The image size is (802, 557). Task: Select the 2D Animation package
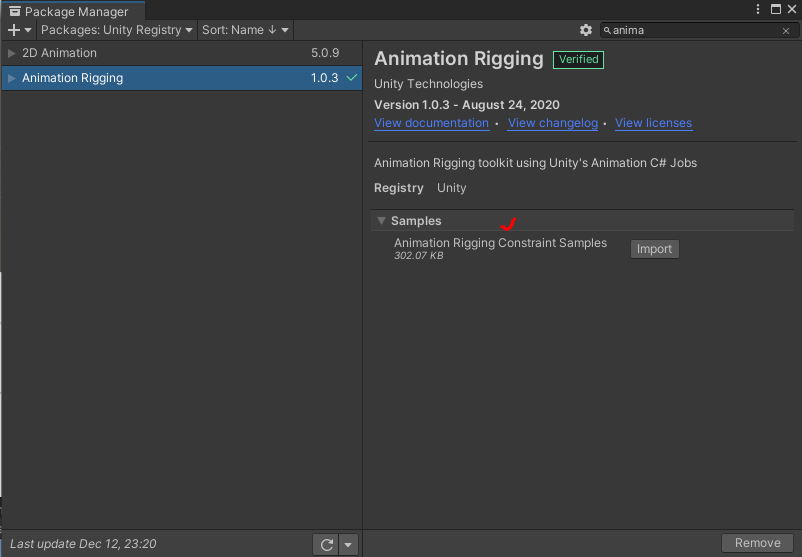tap(182, 53)
